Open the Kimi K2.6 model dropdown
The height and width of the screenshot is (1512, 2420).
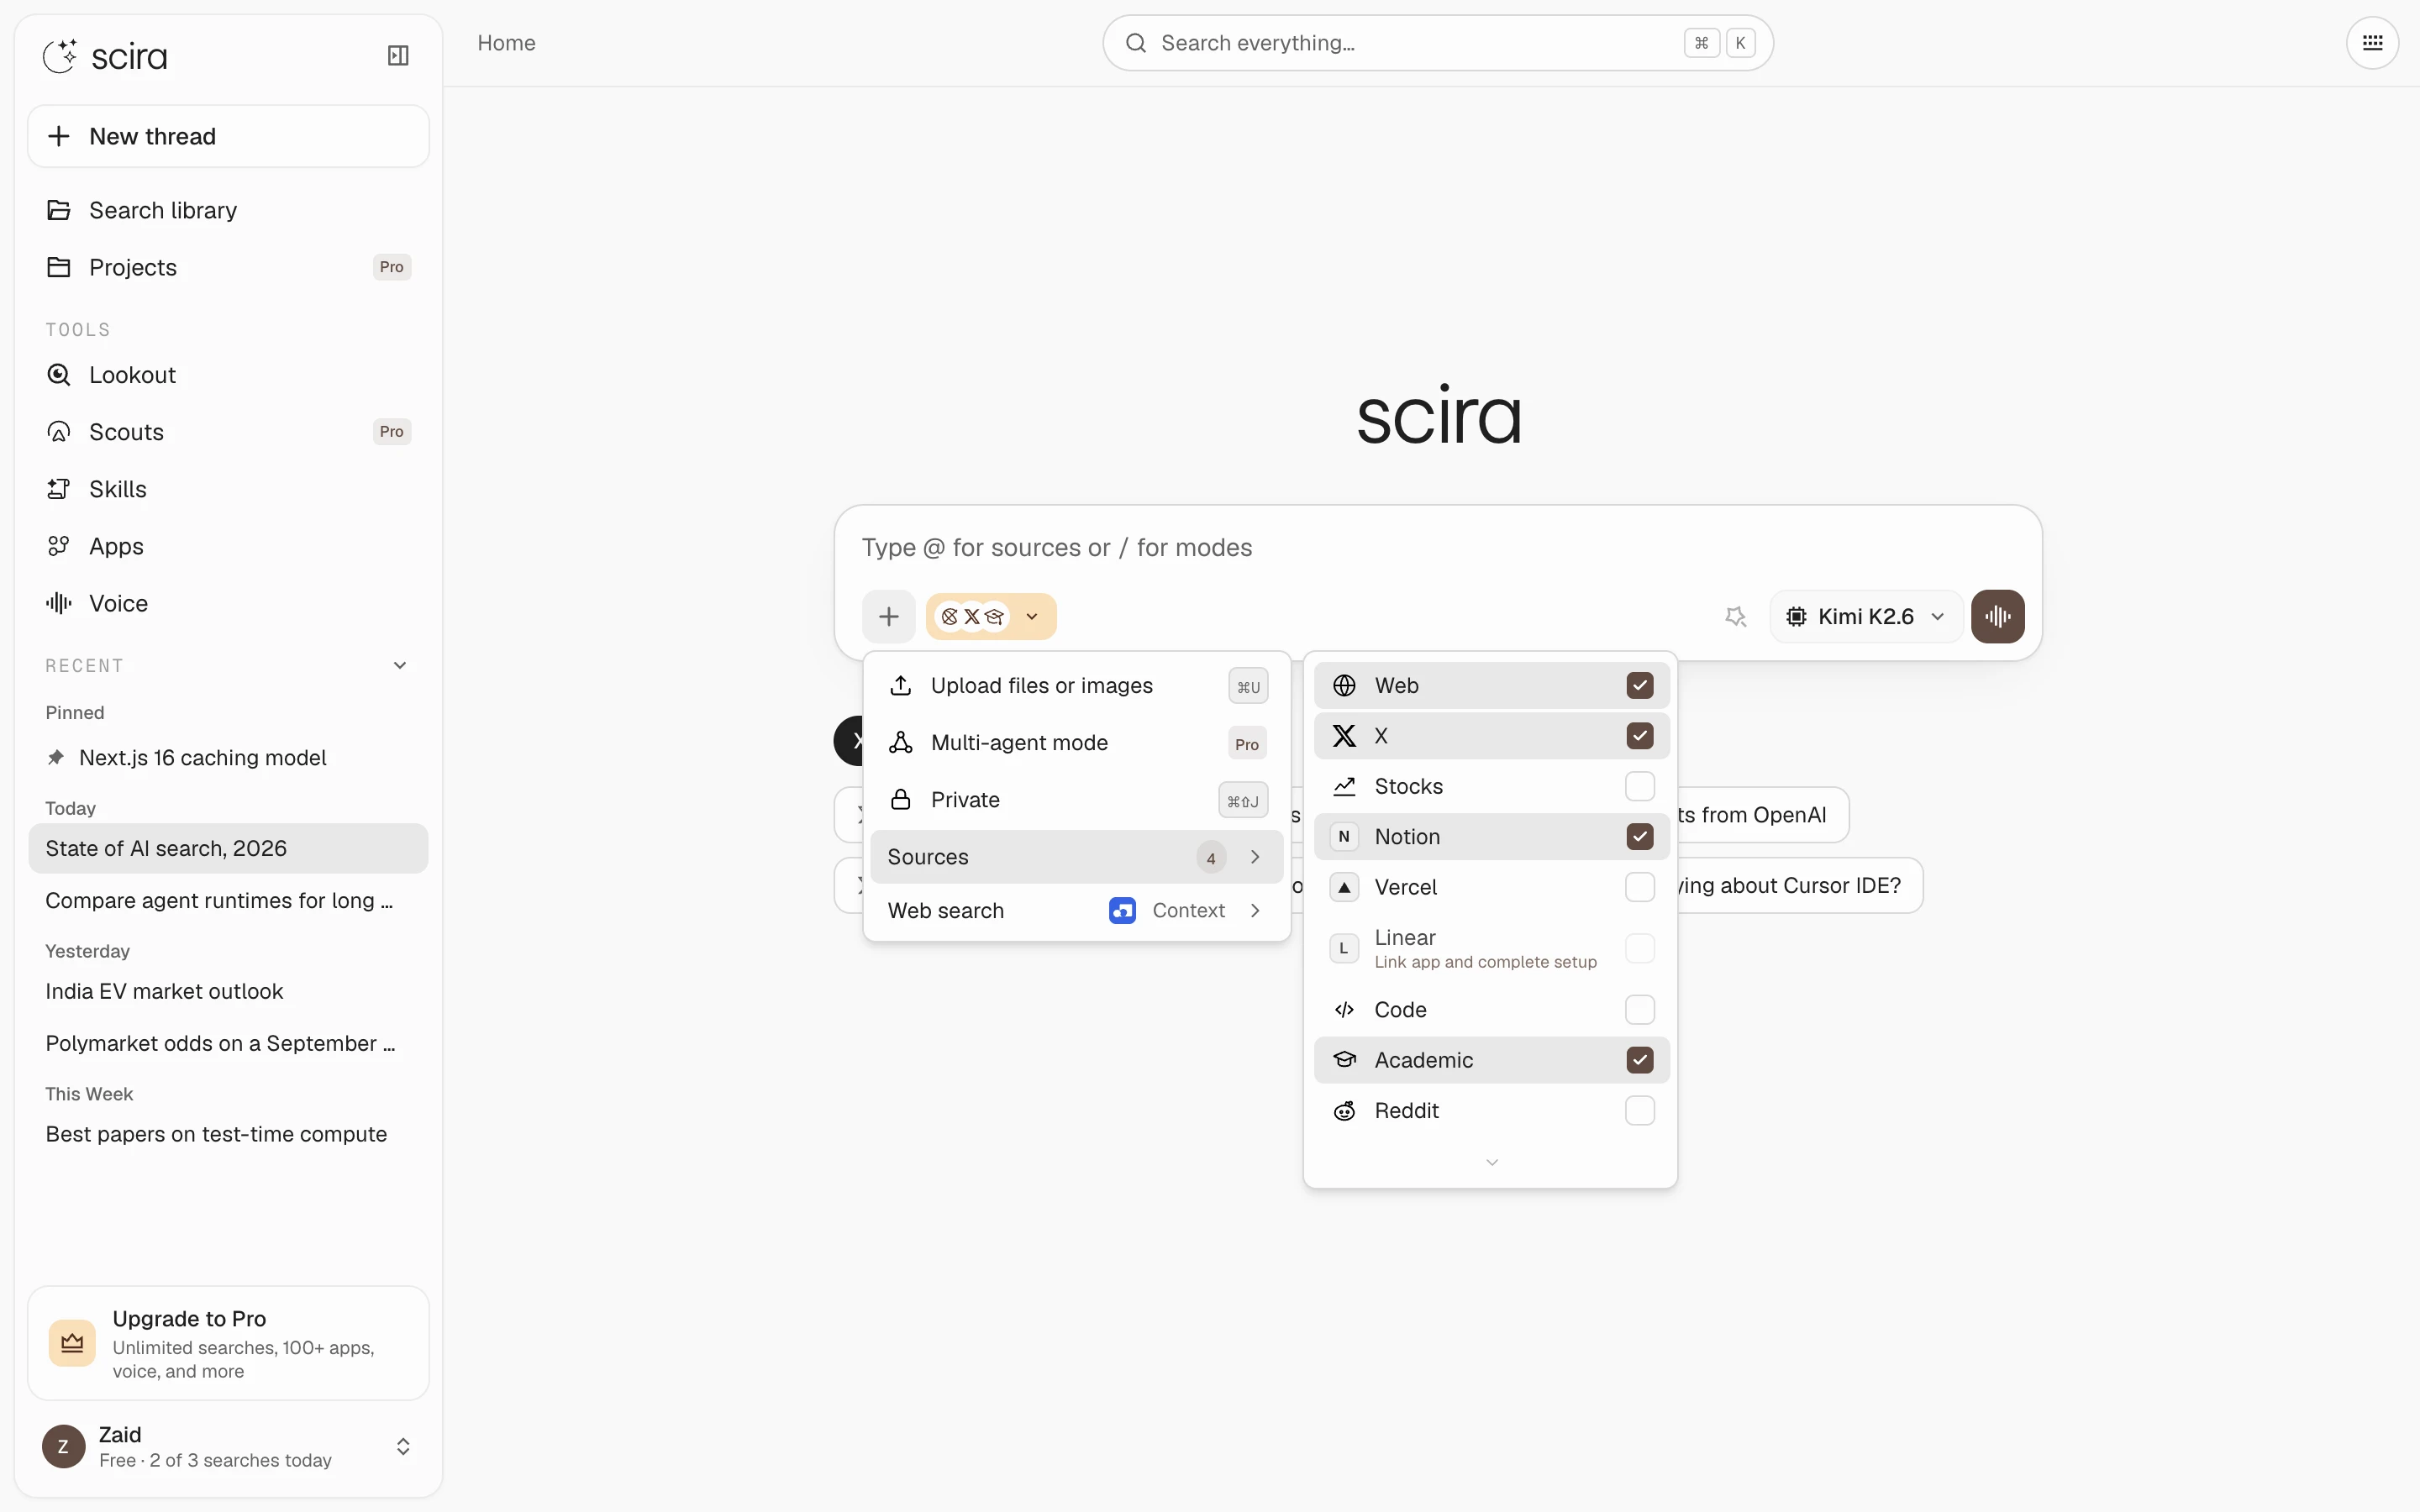click(x=1866, y=616)
